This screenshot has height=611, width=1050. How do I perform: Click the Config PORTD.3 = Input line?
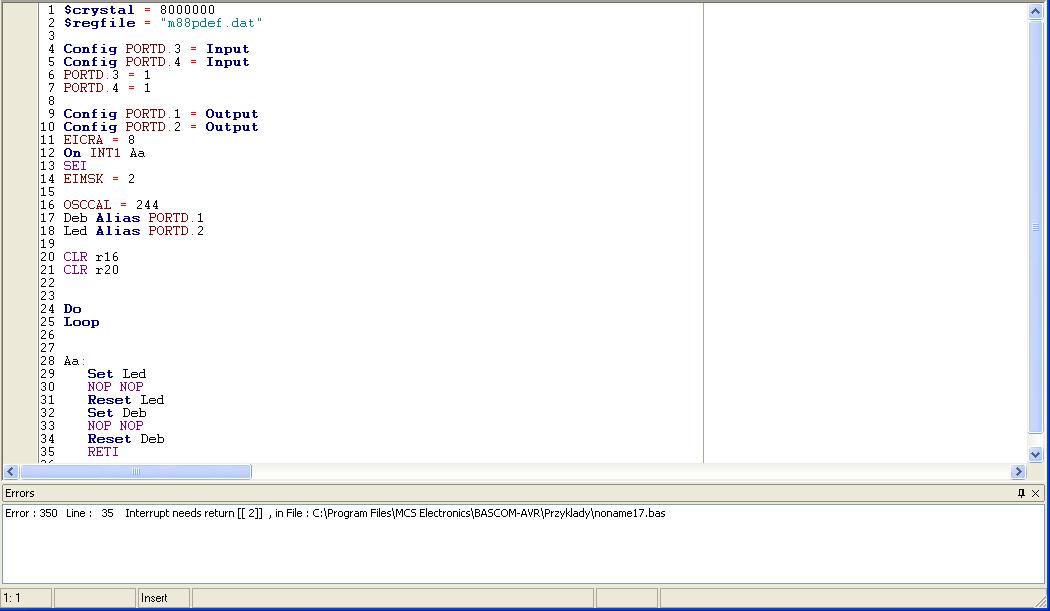157,49
